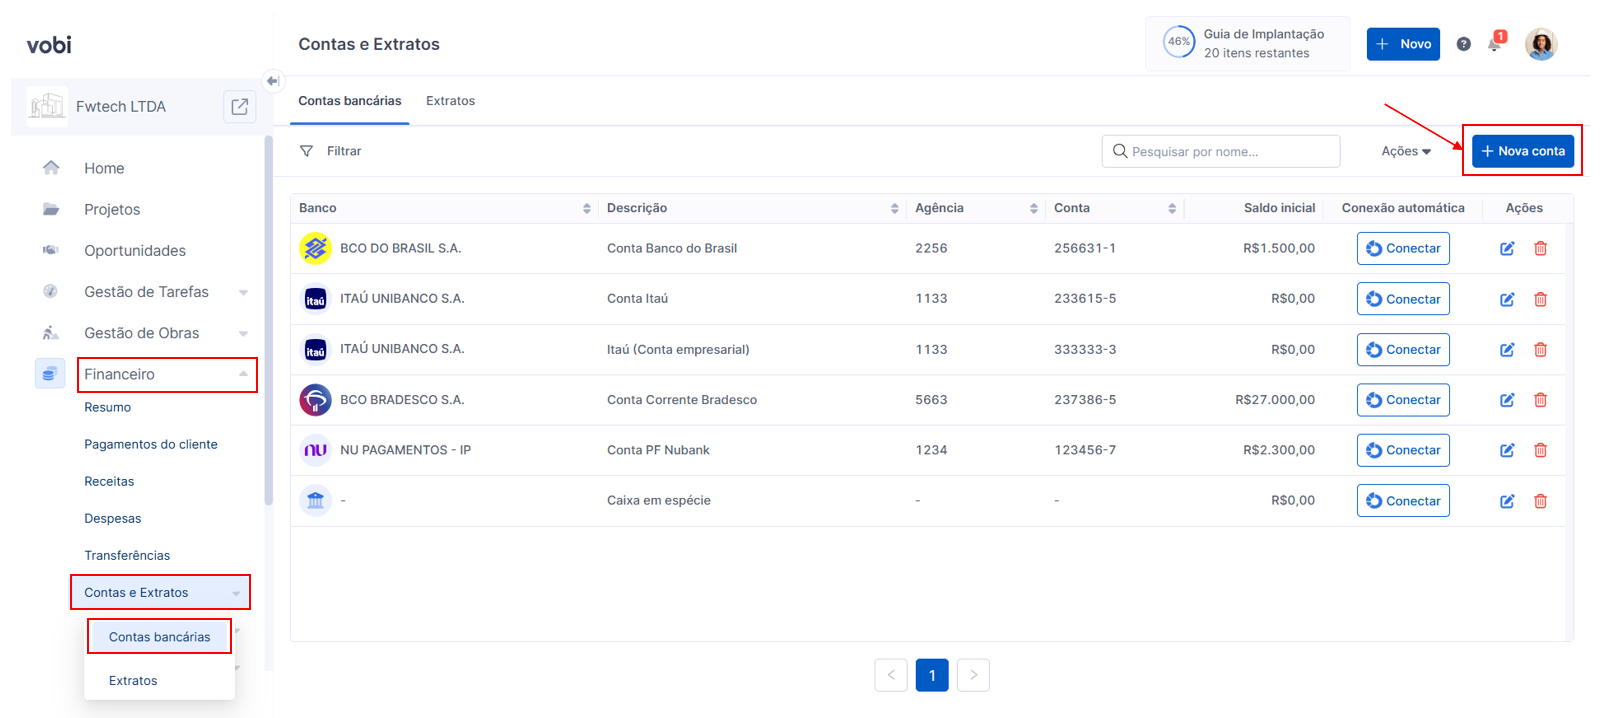Edit the Itaú (Conta empresarial) row

point(1507,350)
